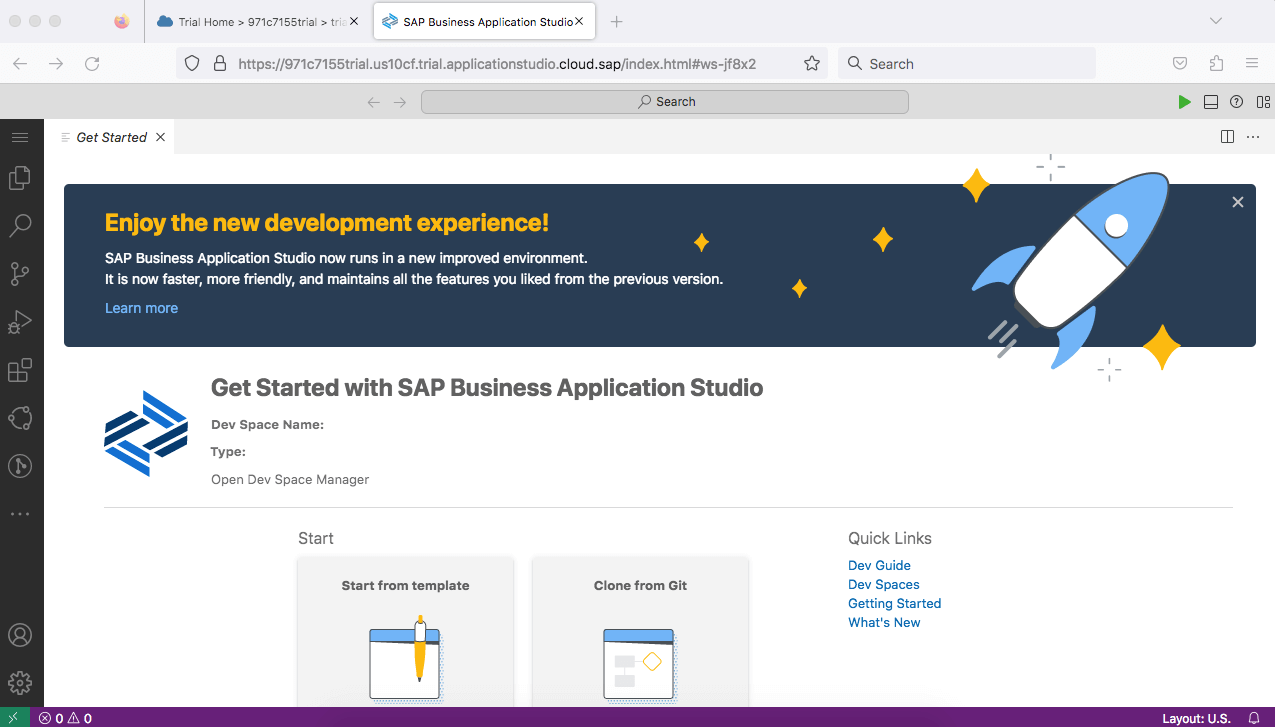
Task: Click the padlock site info icon
Action: pos(220,63)
